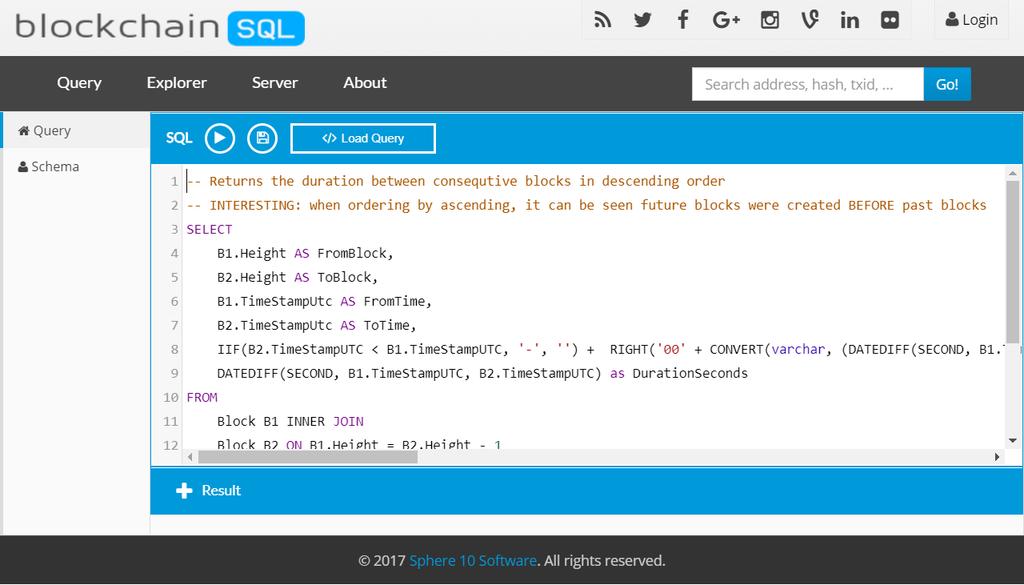The height and width of the screenshot is (585, 1024).
Task: Open the Google Plus icon
Action: coord(726,20)
